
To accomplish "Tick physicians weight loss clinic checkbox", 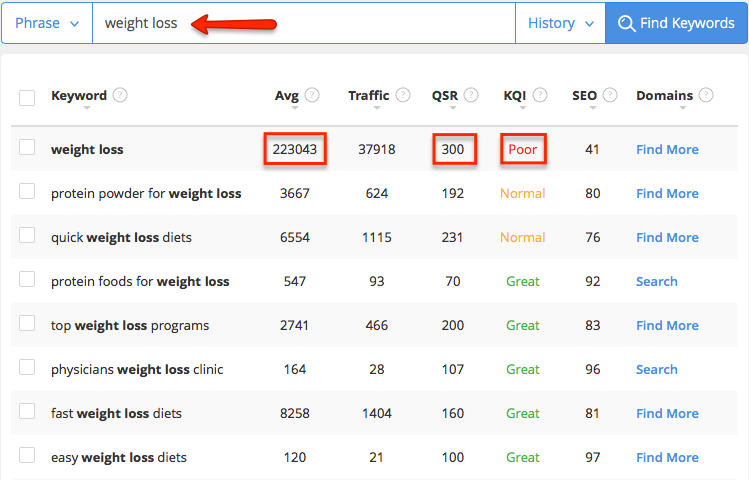I will point(27,367).
